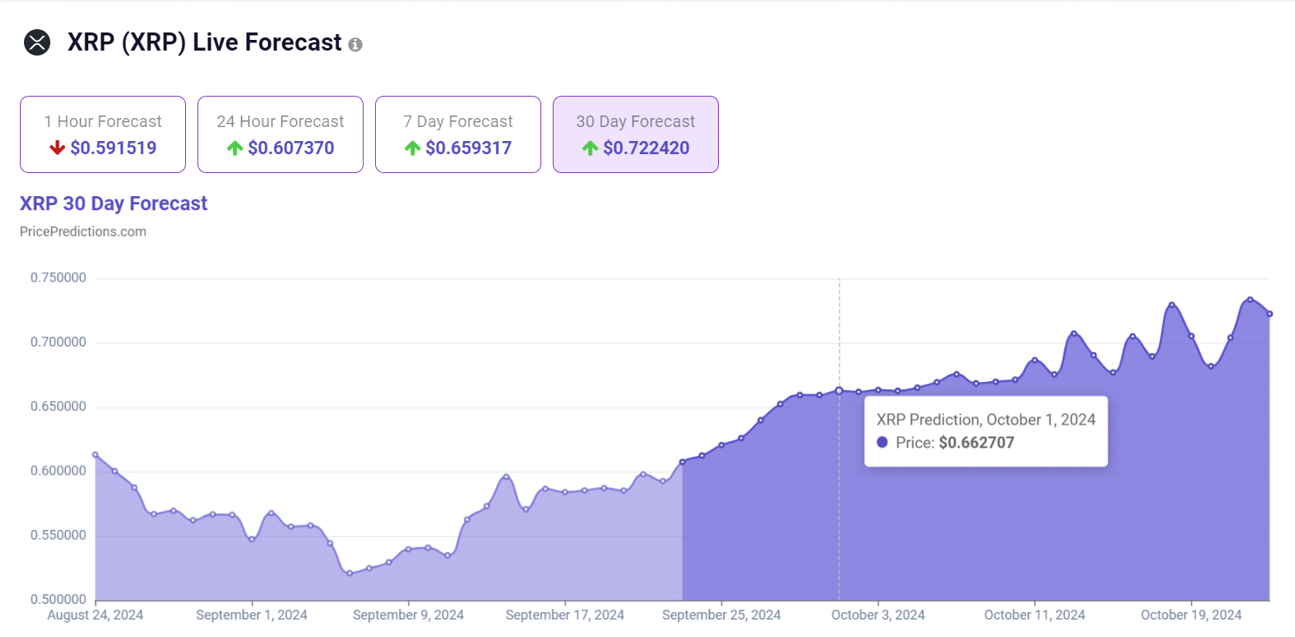Click the purple dot in the tooltip
Screen dimensions: 1295x637
[882, 442]
